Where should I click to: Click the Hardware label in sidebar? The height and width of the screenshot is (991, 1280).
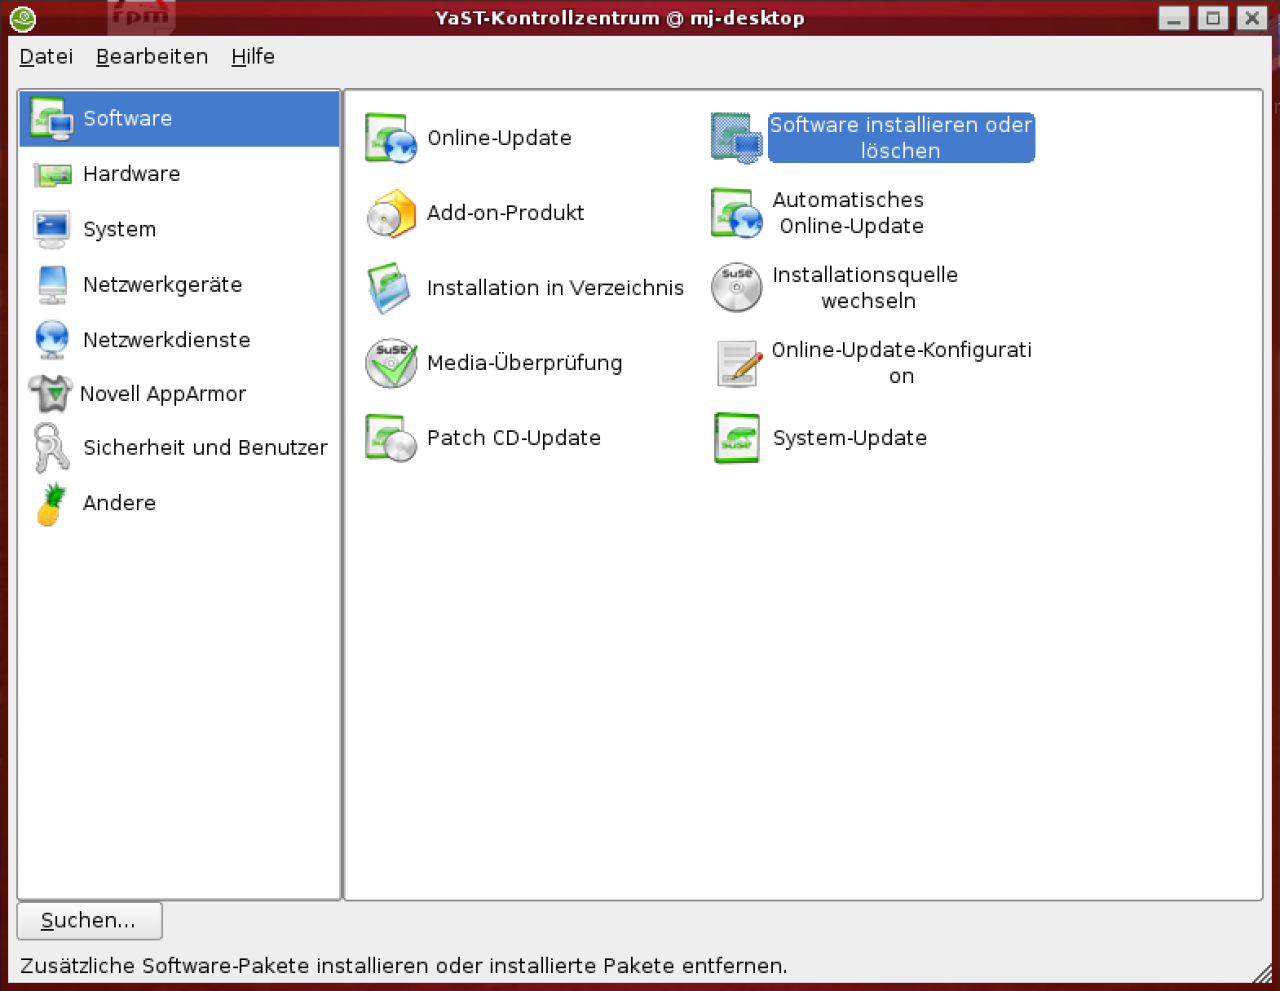pyautogui.click(x=132, y=174)
